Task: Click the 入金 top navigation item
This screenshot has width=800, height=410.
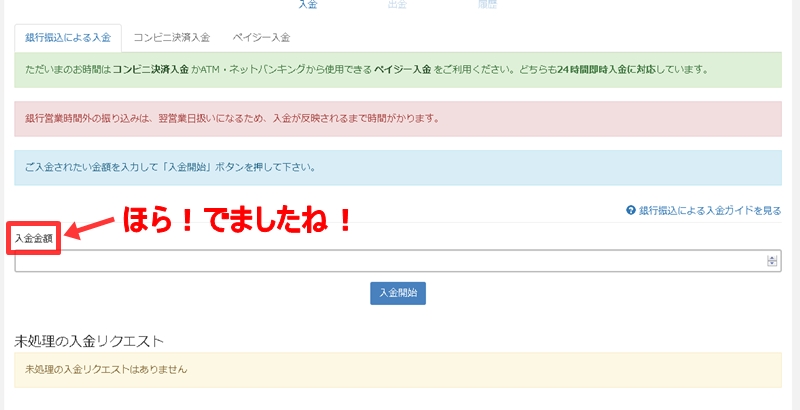Action: (x=308, y=5)
